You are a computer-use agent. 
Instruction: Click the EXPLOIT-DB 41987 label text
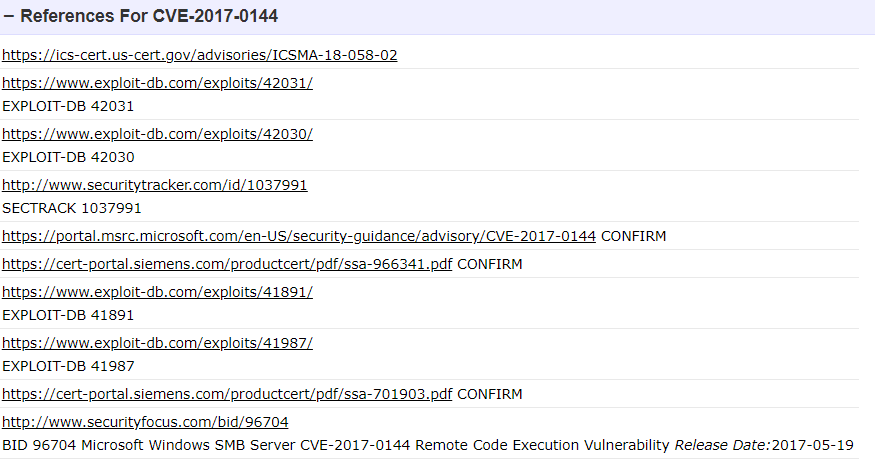pos(68,366)
